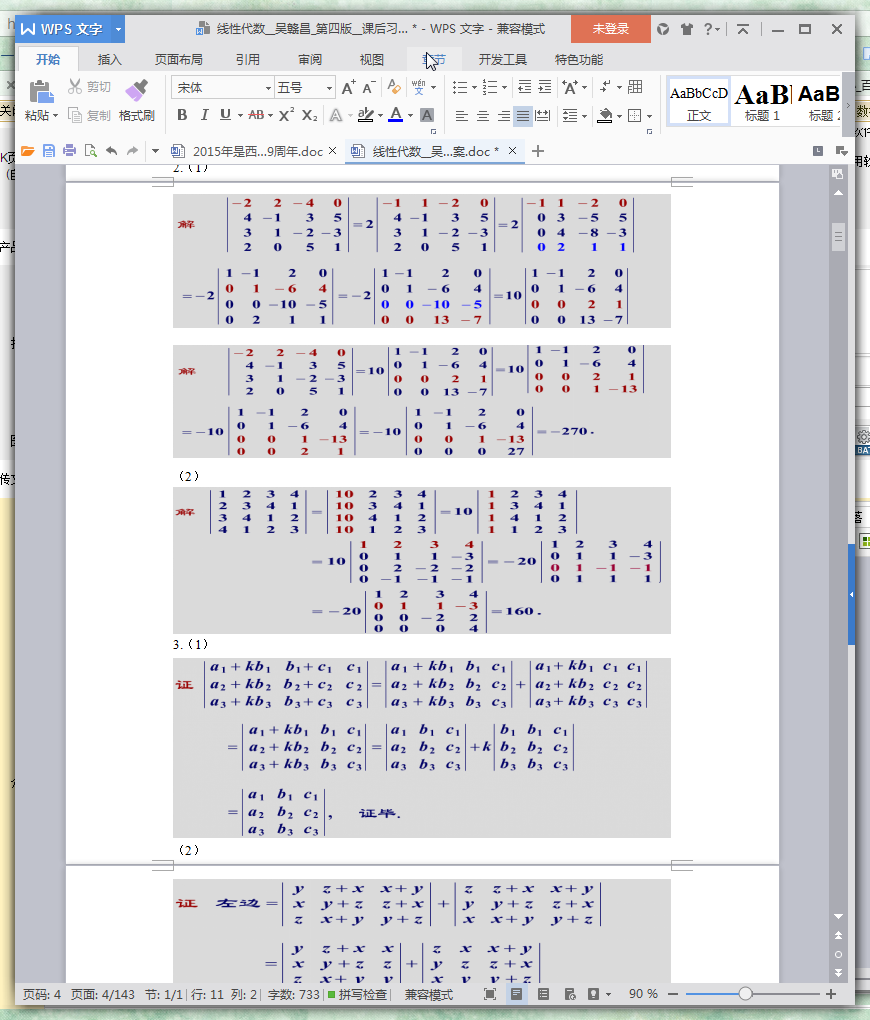Screen dimensions: 870x1020
Task: Apply the 标题 1 (Heading 1) style
Action: click(762, 101)
